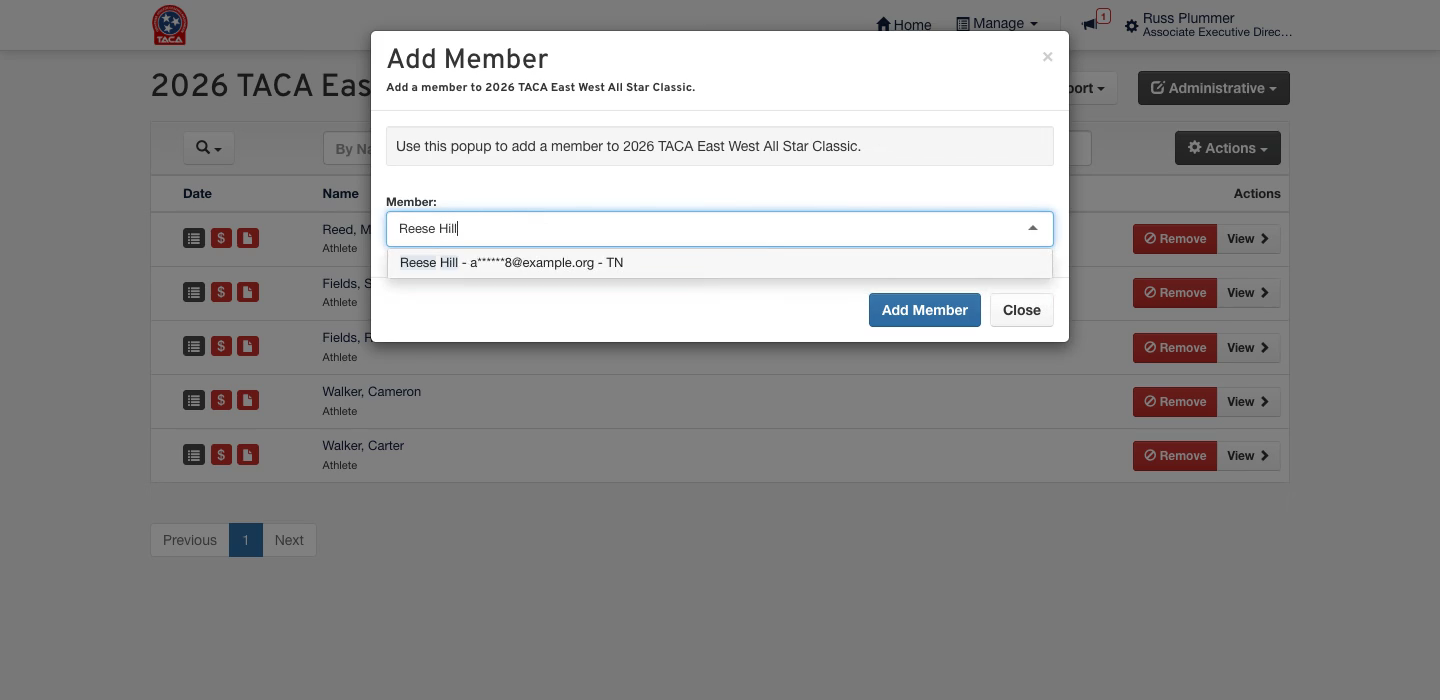Screen dimensions: 1440x700
Task: Open the Manage menu
Action: [997, 24]
